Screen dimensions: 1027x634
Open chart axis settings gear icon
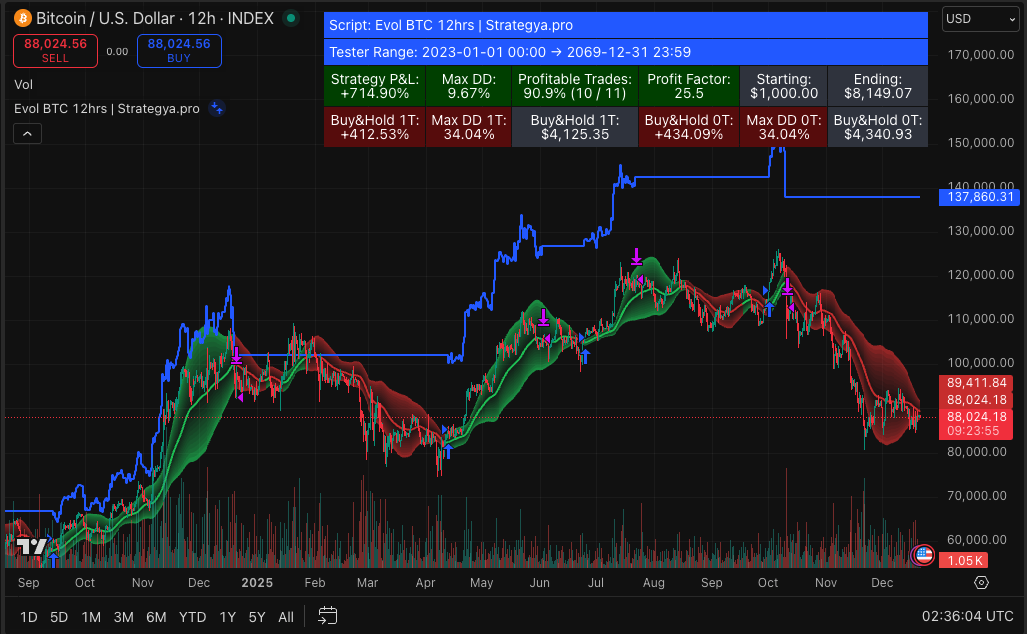click(981, 582)
